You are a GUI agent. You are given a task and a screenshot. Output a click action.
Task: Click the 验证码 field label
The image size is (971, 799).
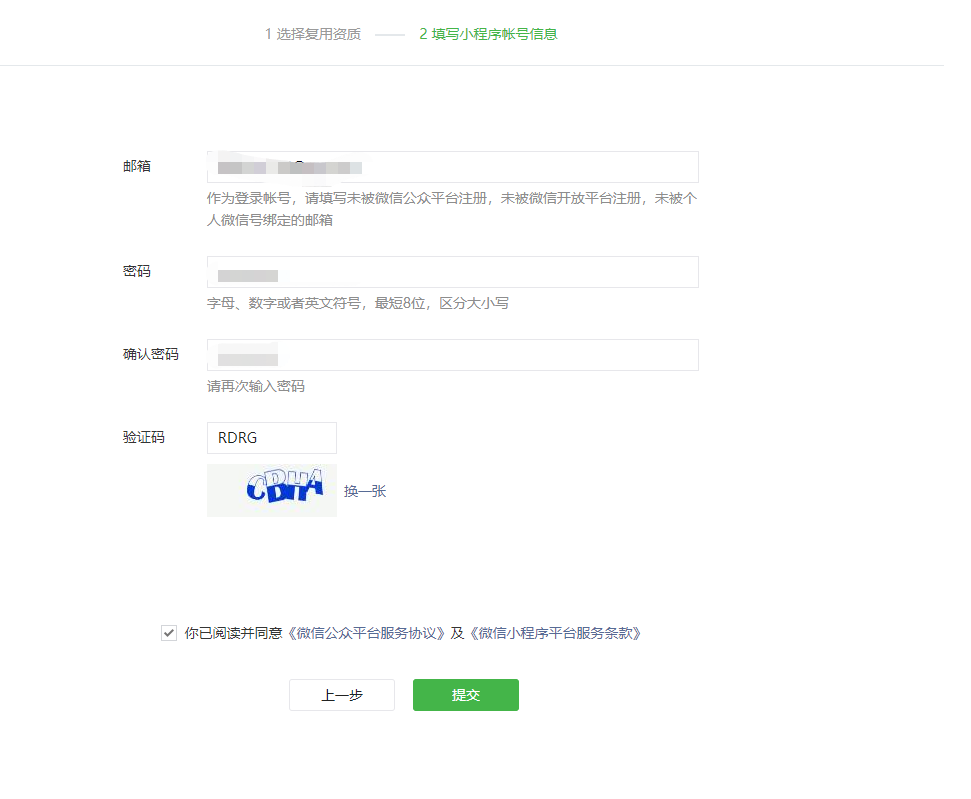point(144,437)
